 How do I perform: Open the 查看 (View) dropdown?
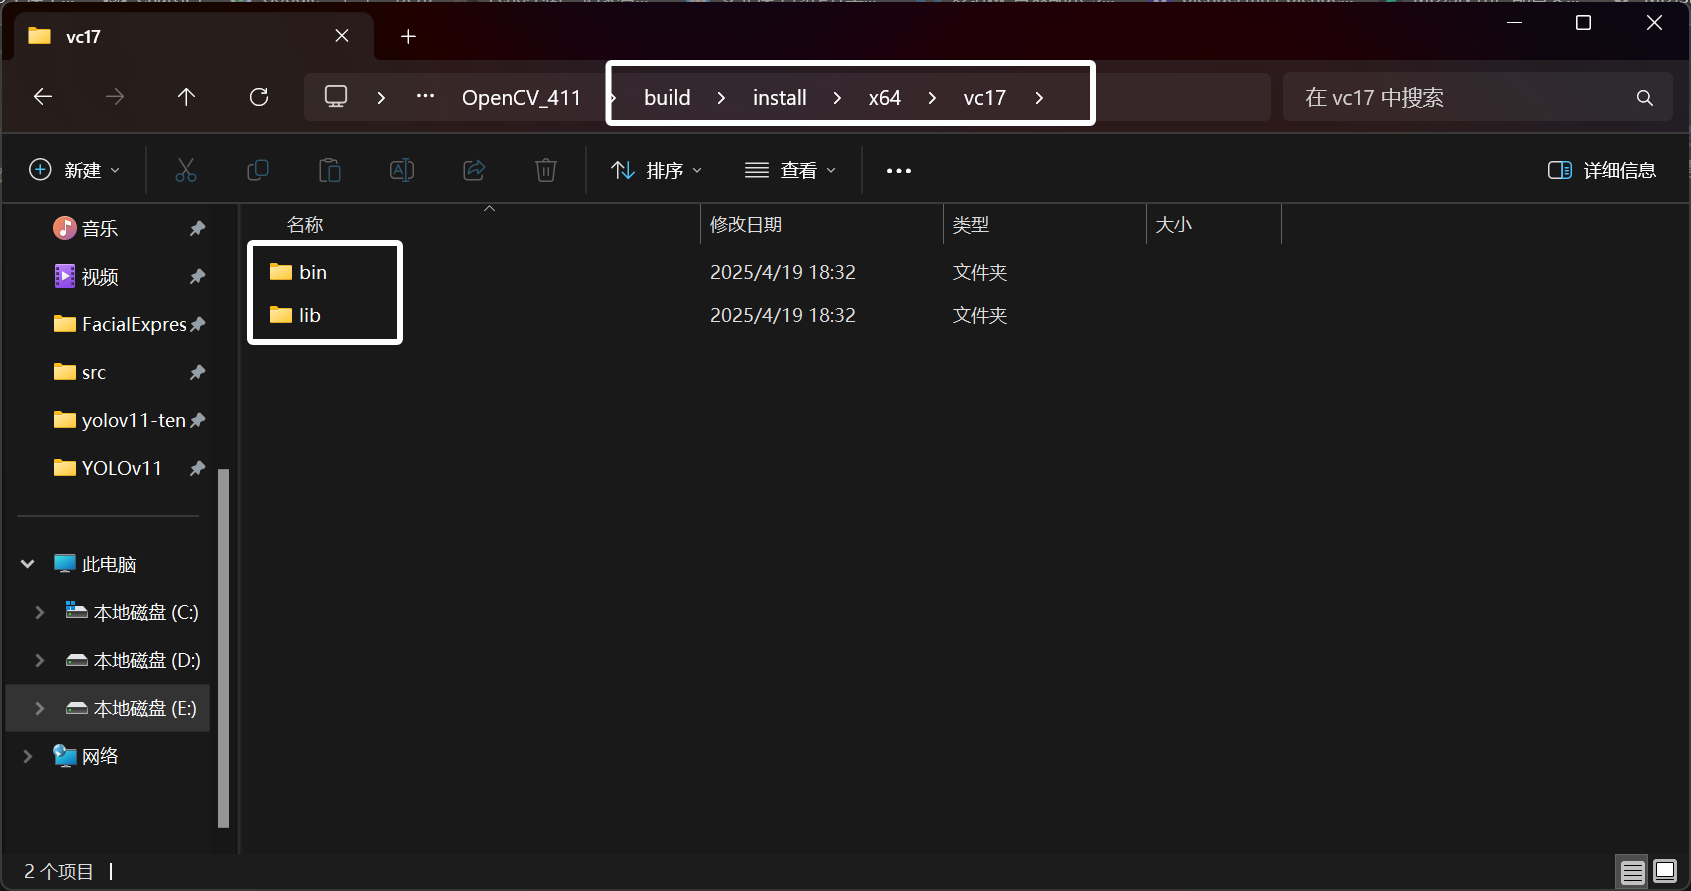click(790, 170)
